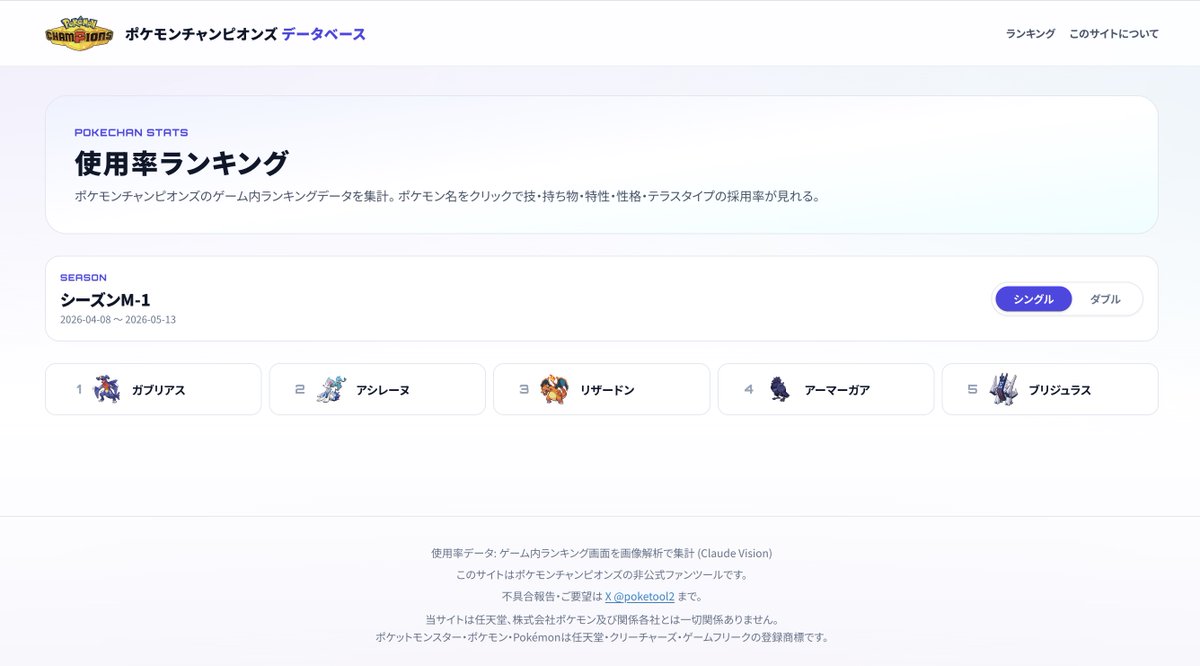Select the rank 1 ガブリアス card
The image size is (1200, 666).
[x=152, y=389]
